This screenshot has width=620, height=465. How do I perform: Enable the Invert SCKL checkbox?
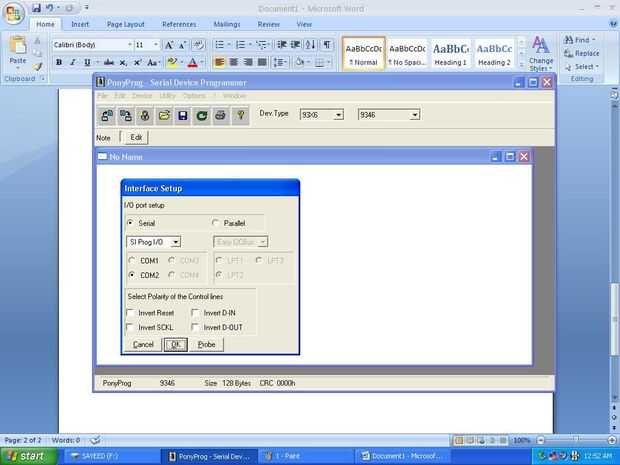coord(130,327)
